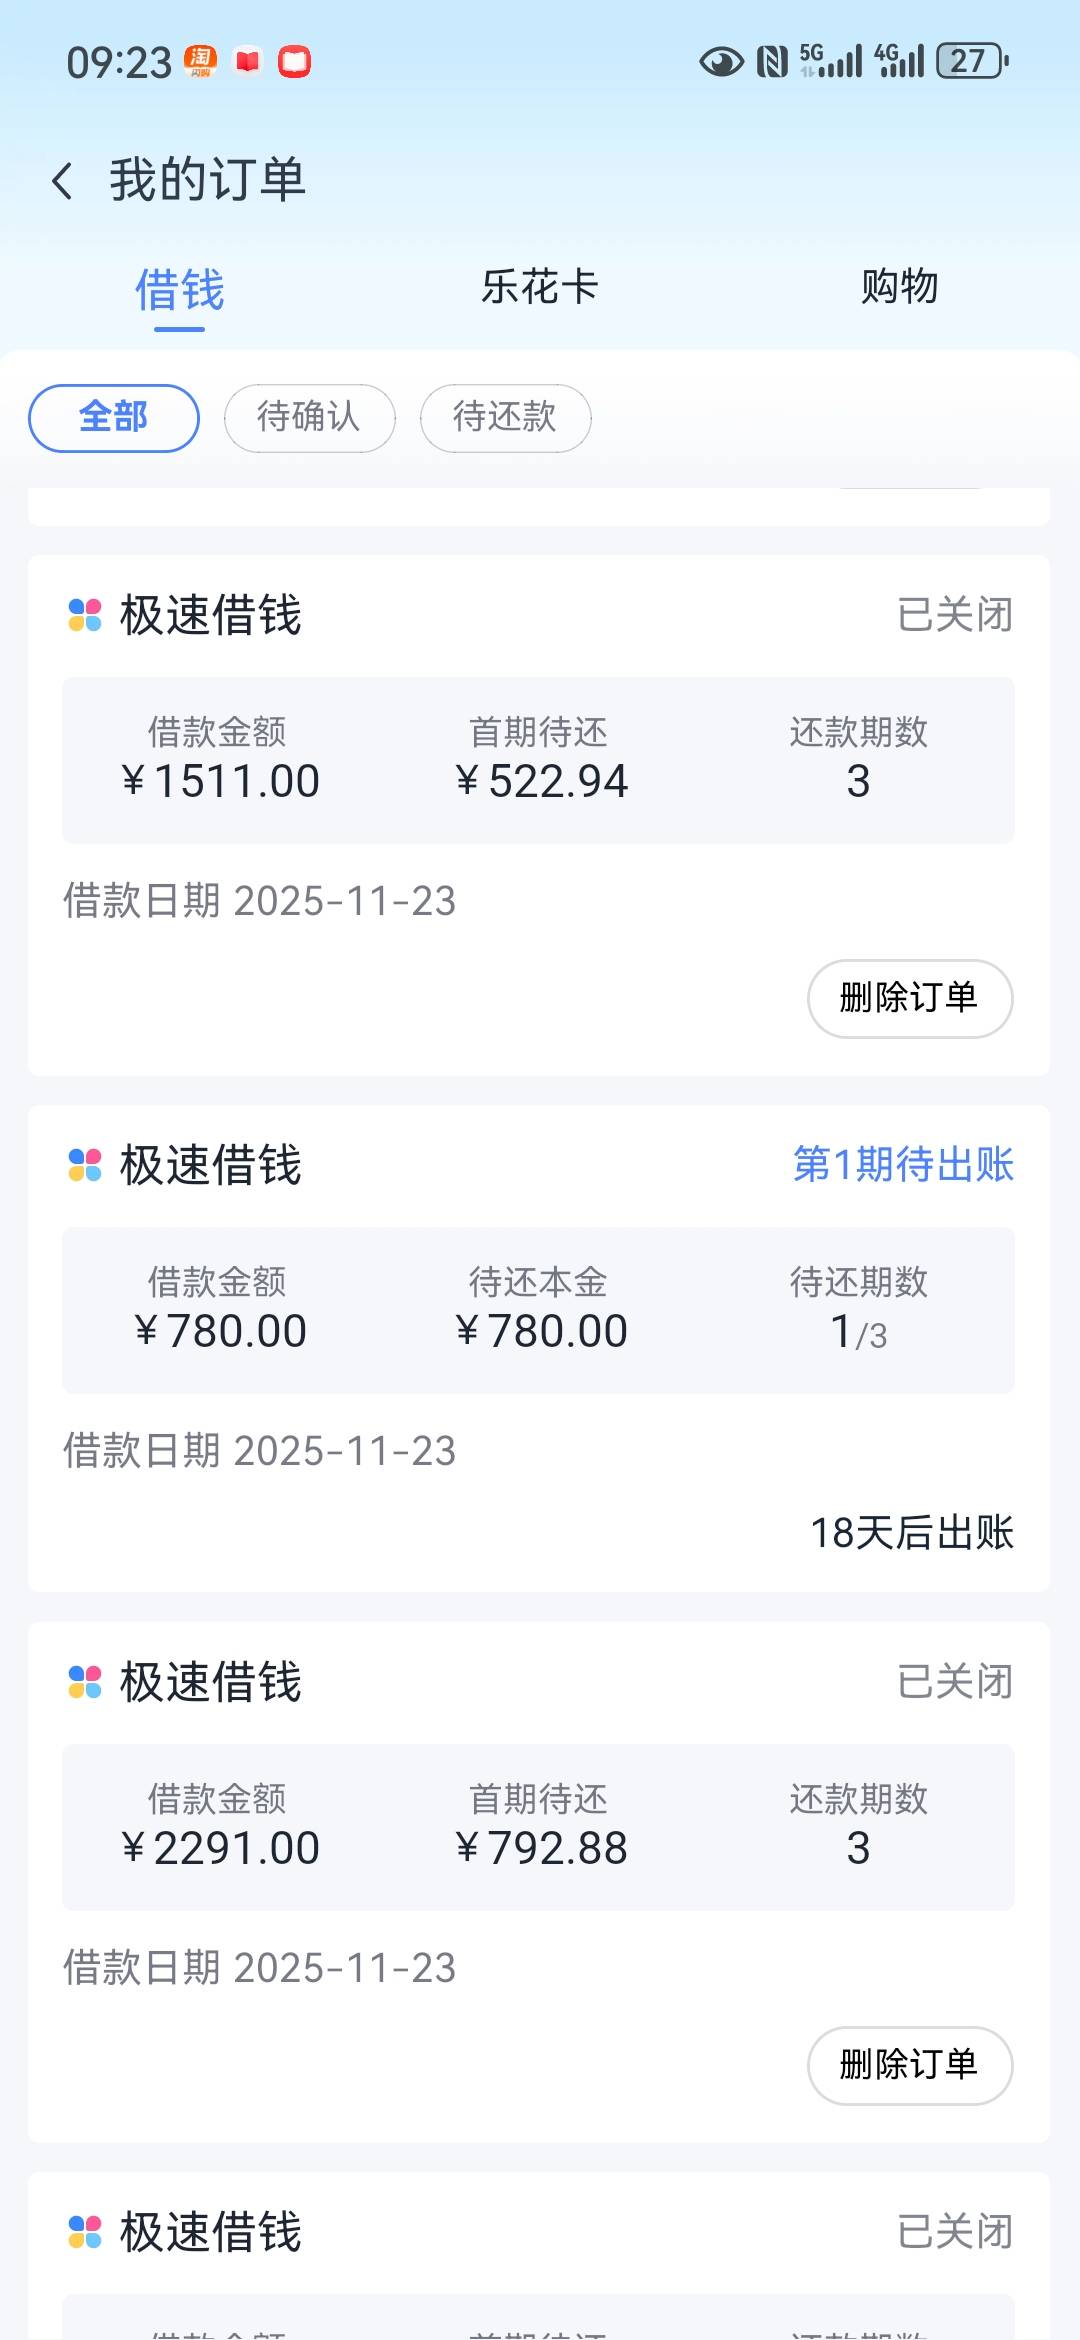Open the 第1期待出账 status link

[903, 1165]
